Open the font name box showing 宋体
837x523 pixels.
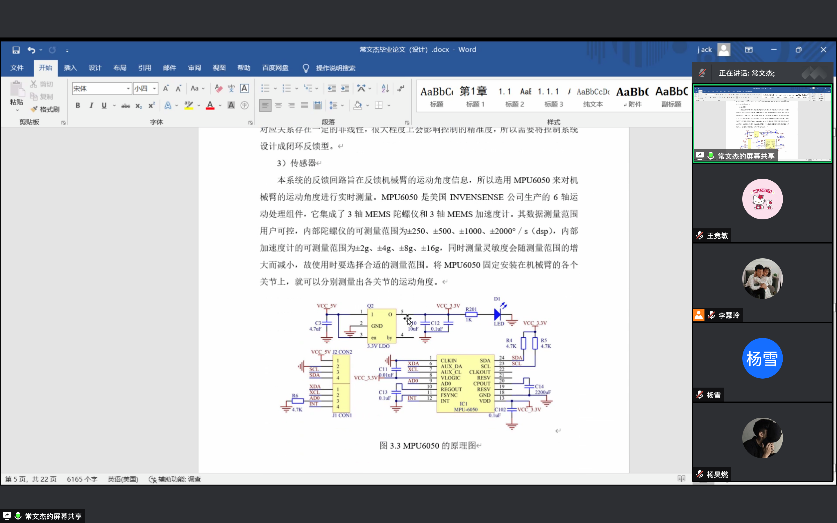pyautogui.click(x=101, y=88)
